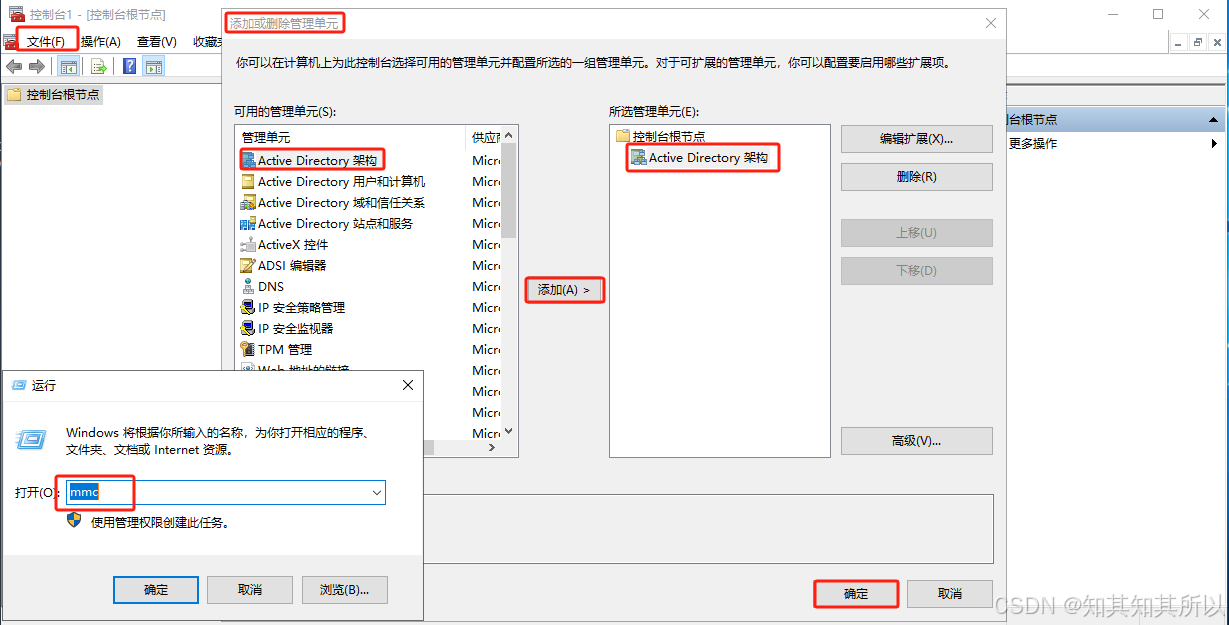Open the 操作(A) menu

100,41
